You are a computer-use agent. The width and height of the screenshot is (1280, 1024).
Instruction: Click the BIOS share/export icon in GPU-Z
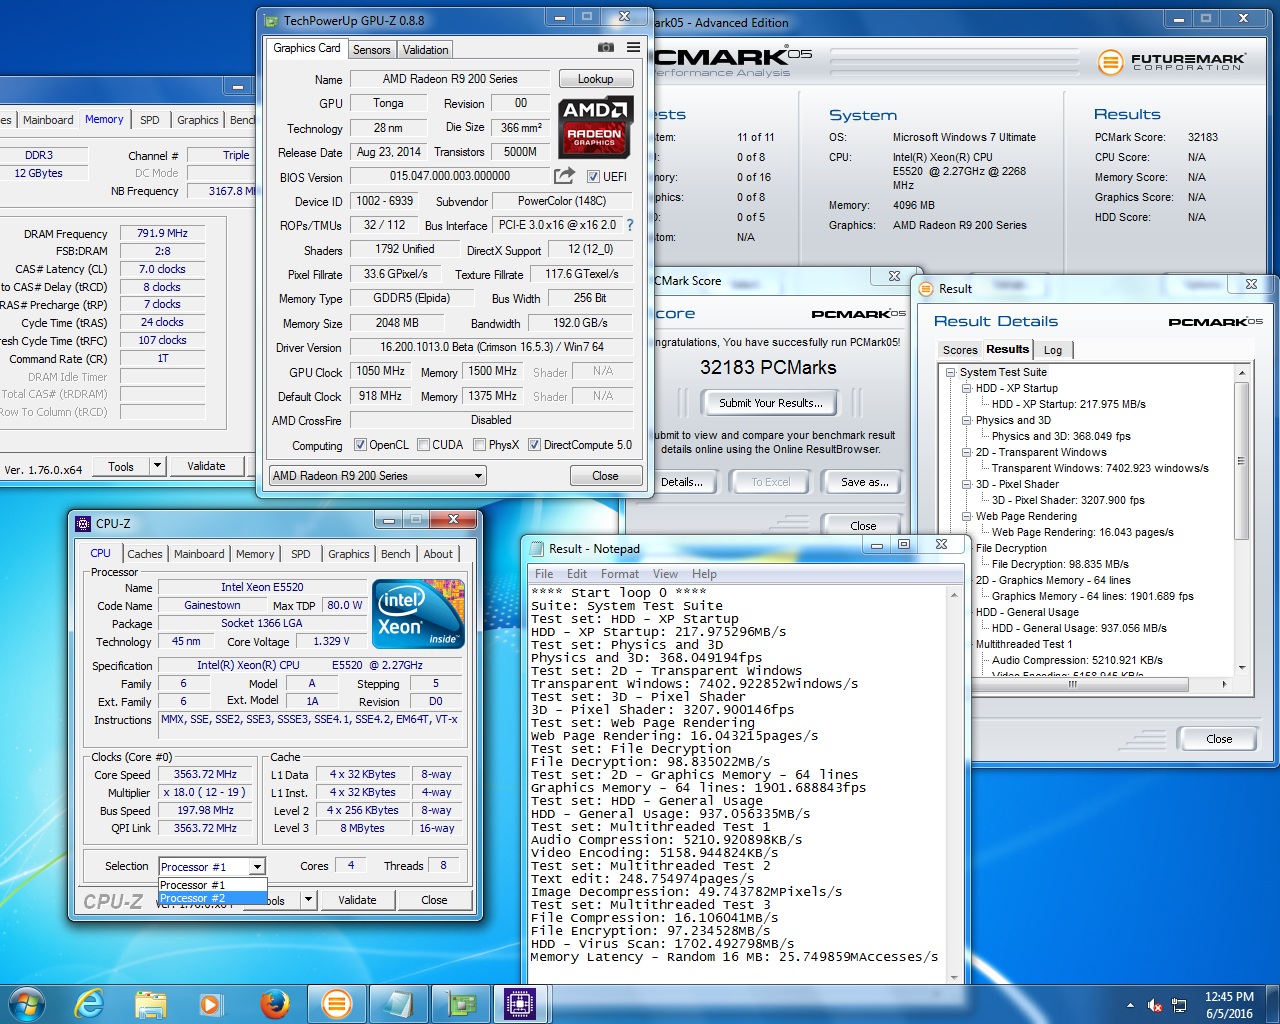[565, 176]
